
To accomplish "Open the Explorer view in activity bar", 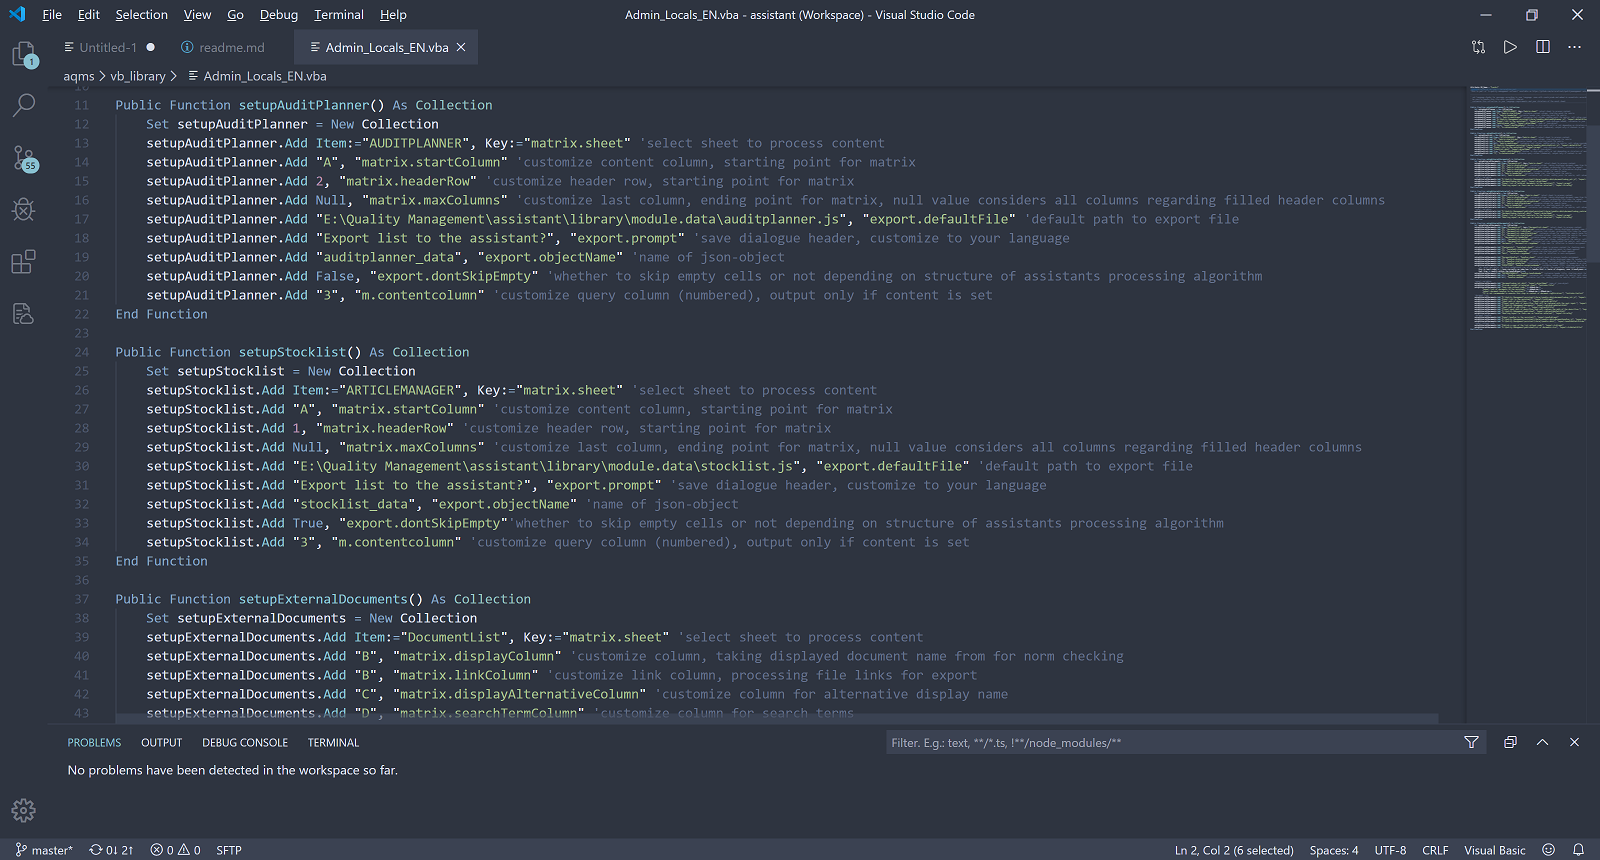I will (x=24, y=54).
